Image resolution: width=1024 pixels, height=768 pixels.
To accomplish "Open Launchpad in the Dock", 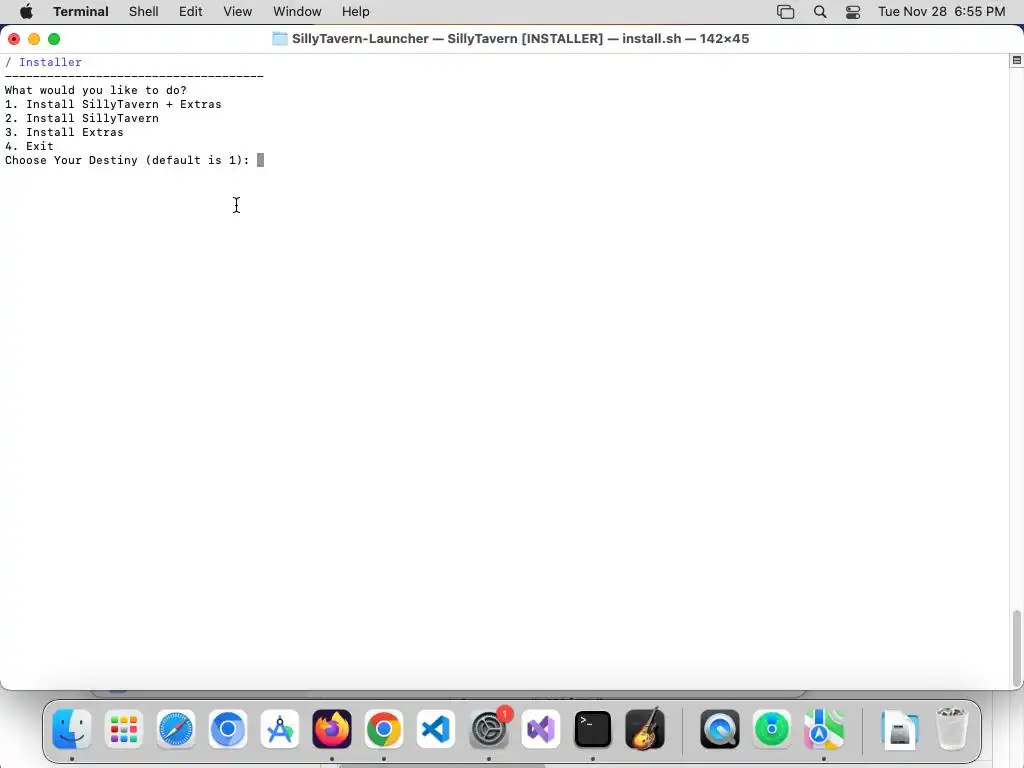I will coord(123,729).
